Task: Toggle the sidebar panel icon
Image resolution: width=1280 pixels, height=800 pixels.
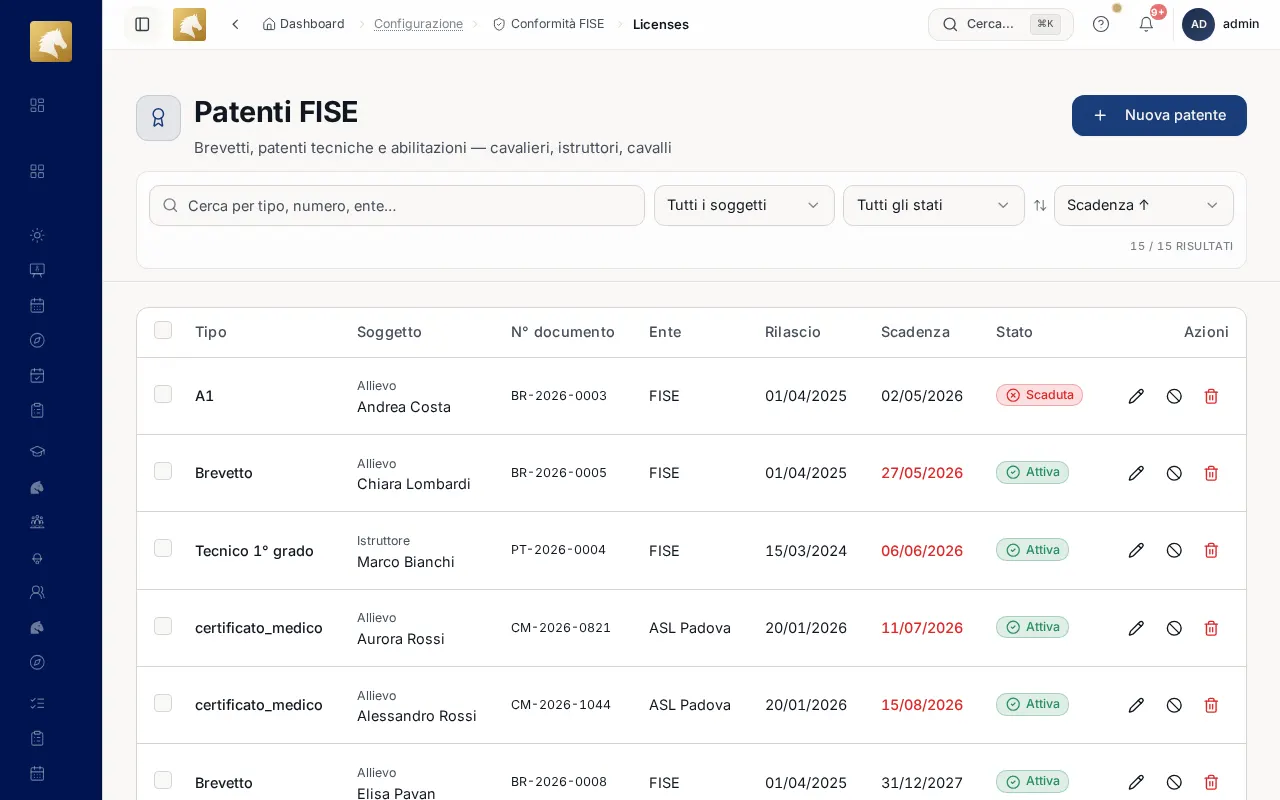Action: tap(142, 24)
